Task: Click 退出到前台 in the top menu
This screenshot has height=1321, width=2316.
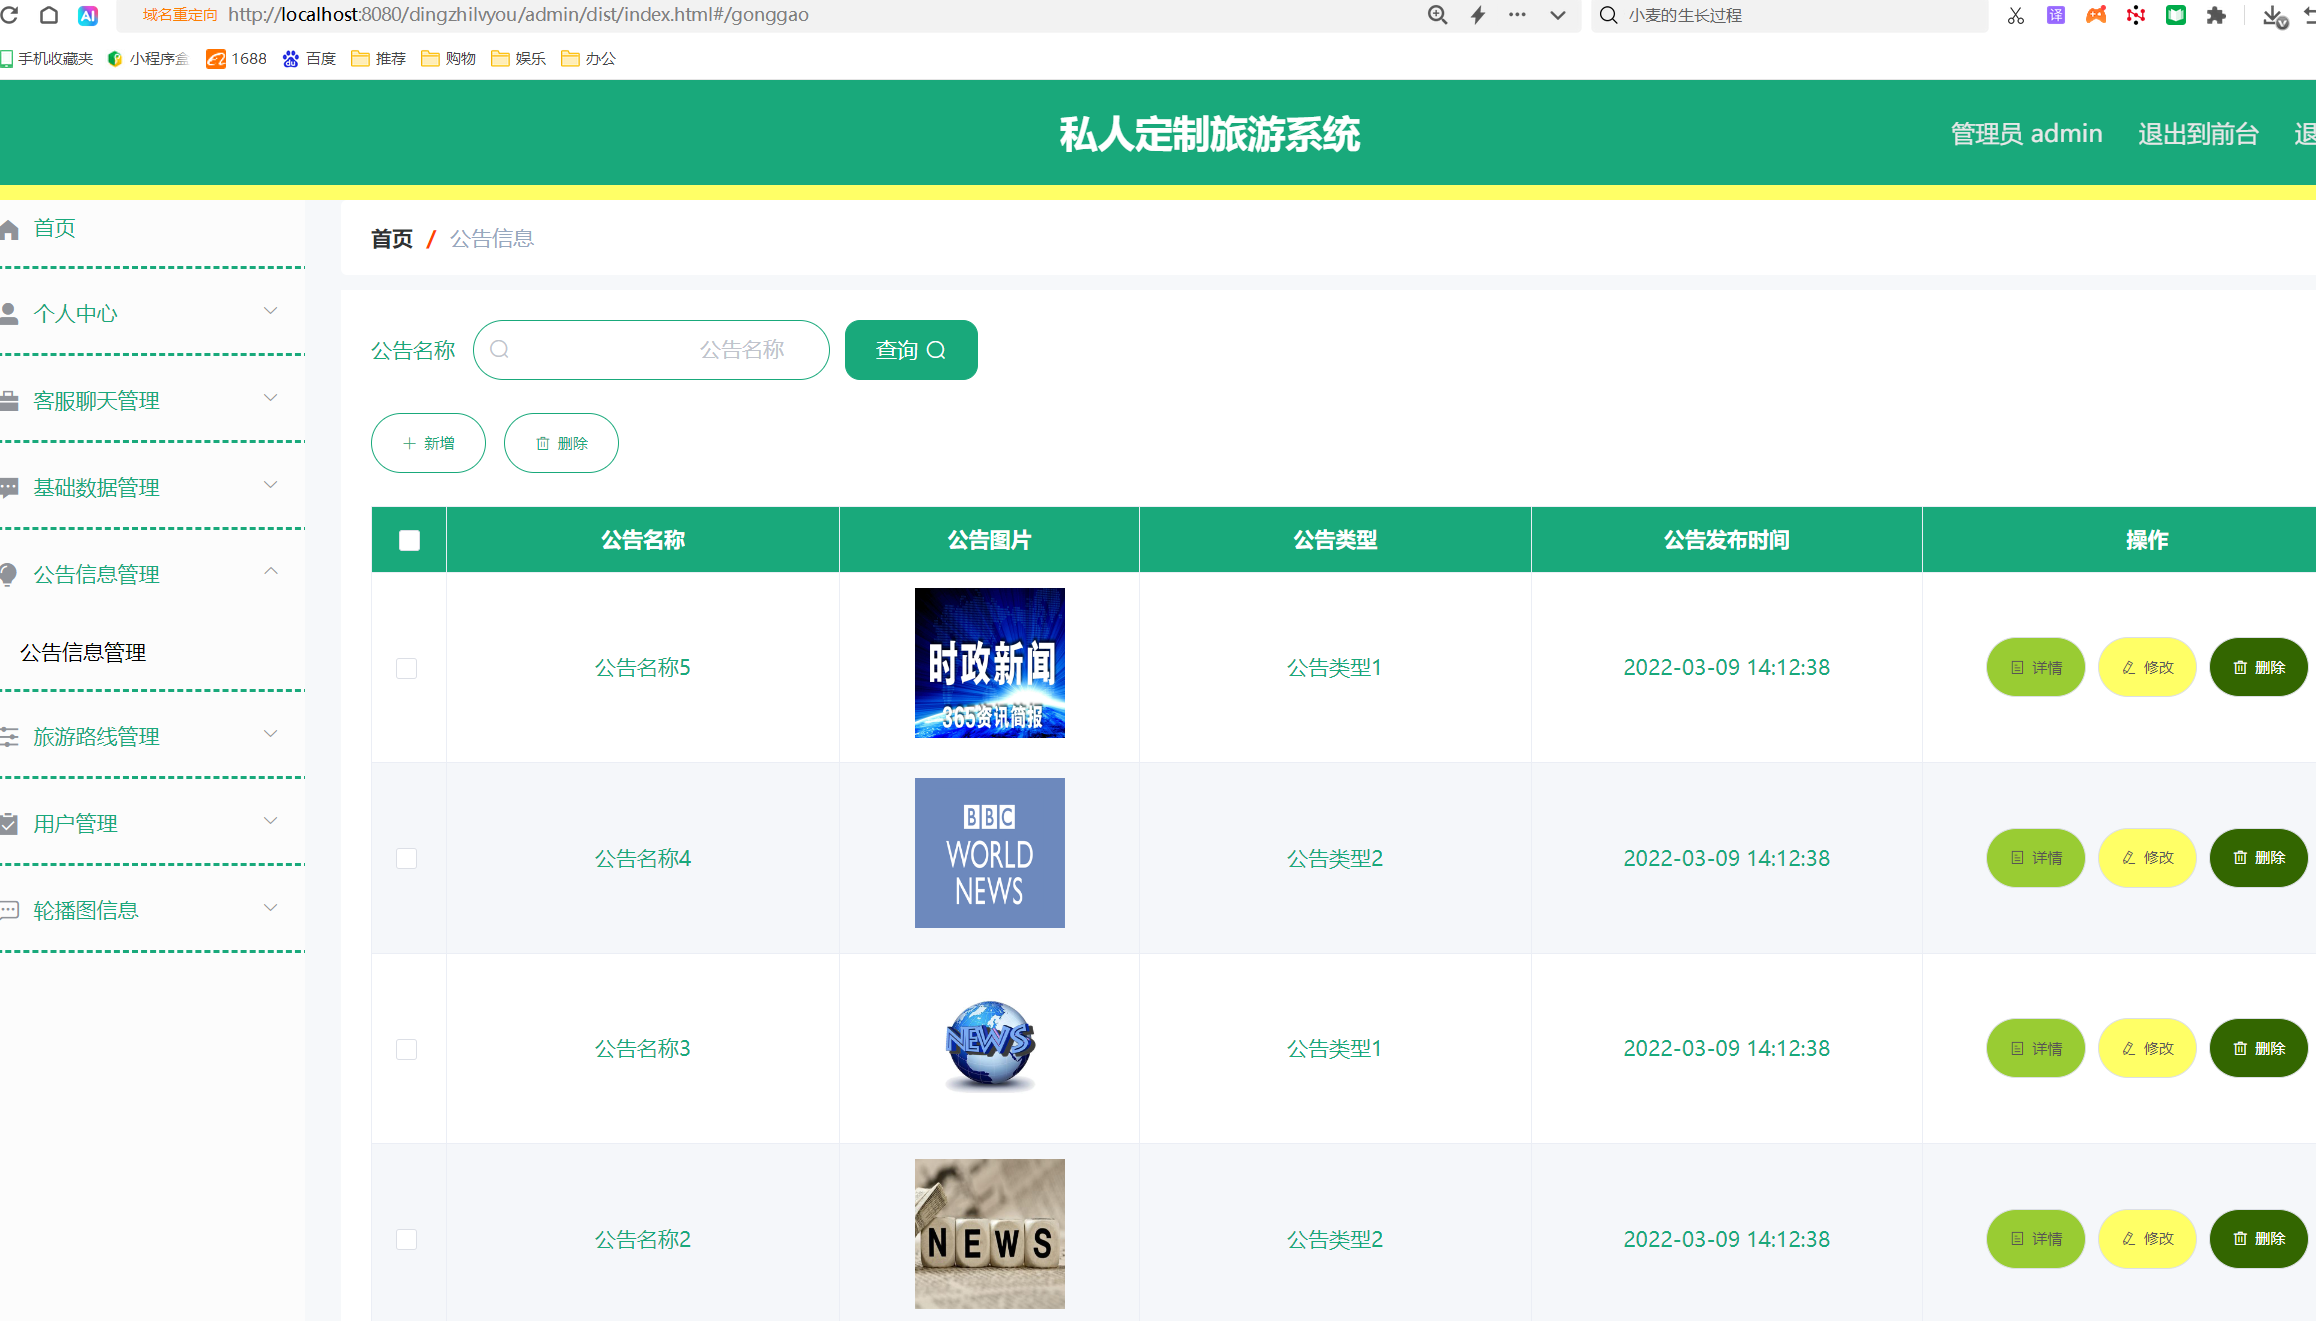Action: [2197, 133]
